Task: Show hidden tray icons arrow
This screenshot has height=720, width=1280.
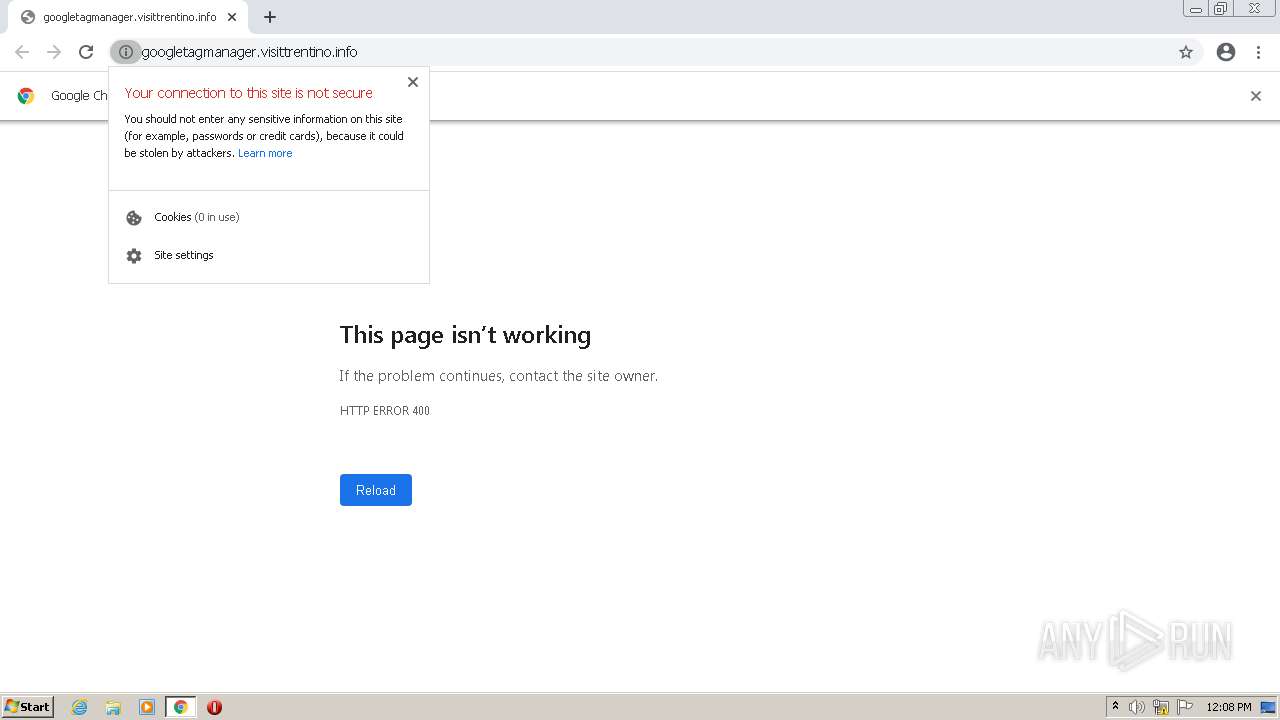Action: (x=1116, y=707)
